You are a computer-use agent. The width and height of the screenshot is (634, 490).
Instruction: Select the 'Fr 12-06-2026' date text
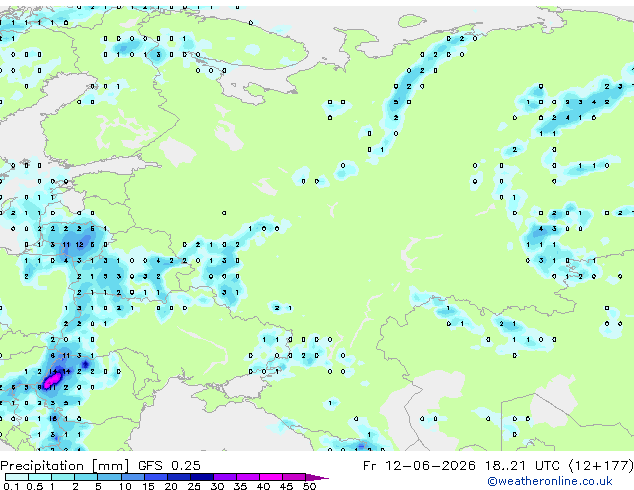click(419, 466)
